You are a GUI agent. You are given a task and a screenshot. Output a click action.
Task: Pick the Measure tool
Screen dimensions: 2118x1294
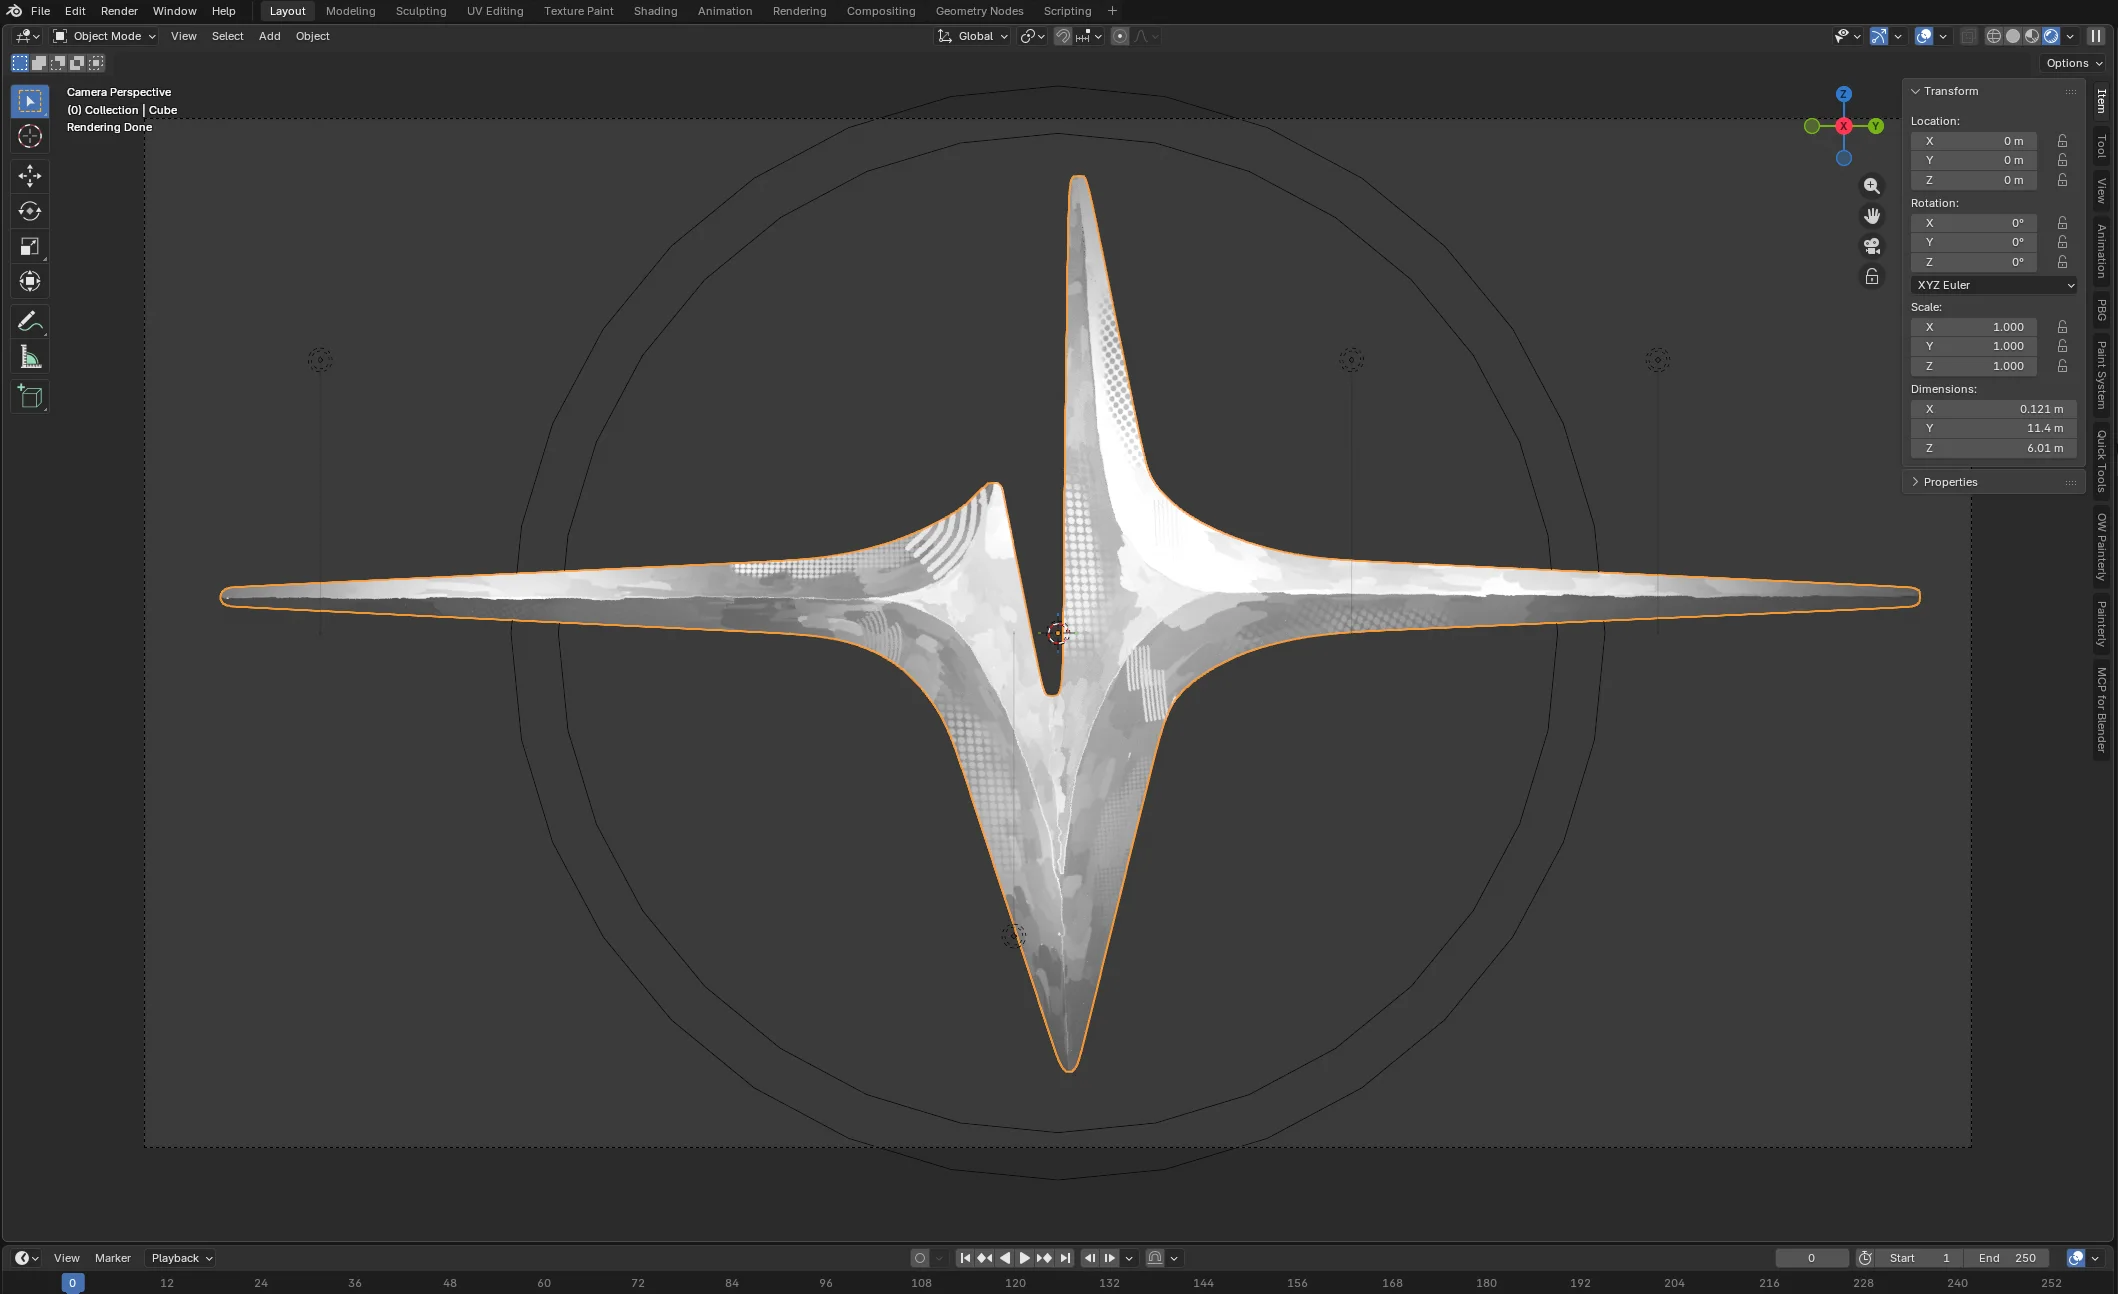point(30,357)
